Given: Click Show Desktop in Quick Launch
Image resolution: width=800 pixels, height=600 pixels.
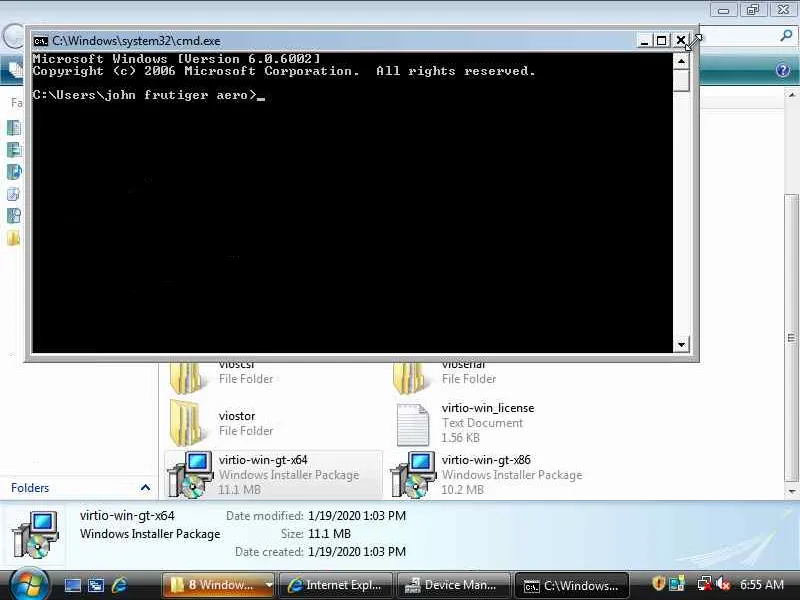Looking at the screenshot, I should click(x=72, y=585).
